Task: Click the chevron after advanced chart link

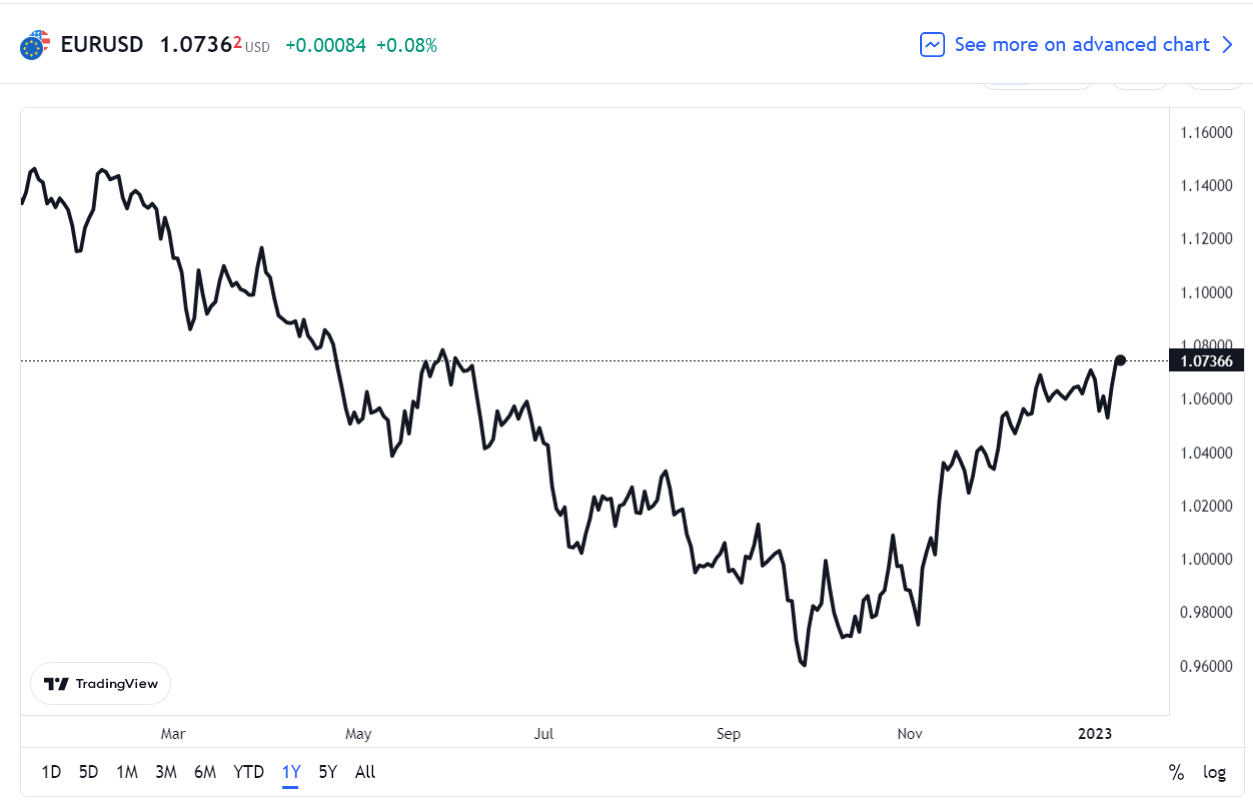Action: click(x=1228, y=45)
